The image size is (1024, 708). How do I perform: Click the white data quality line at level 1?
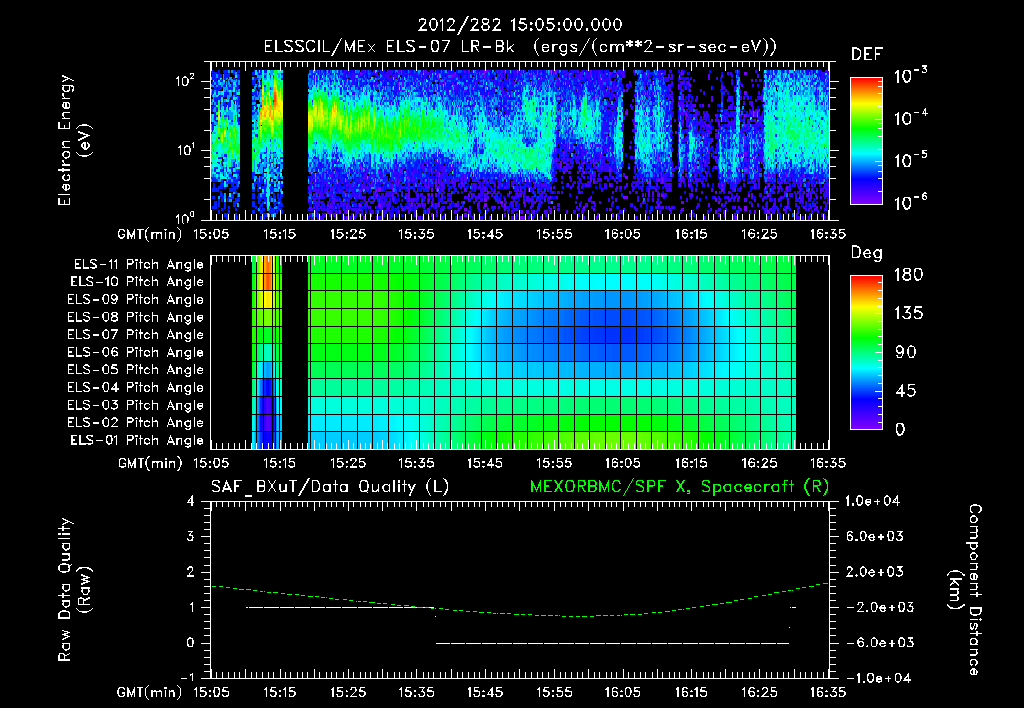(340, 607)
